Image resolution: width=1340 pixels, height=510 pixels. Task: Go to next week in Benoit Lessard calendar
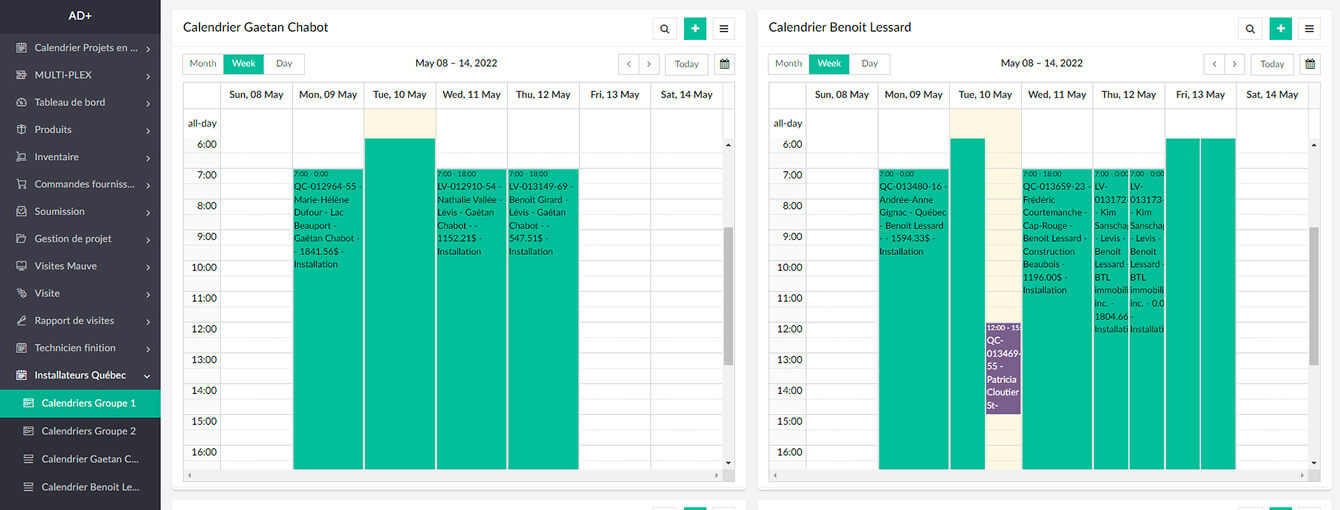coord(1235,64)
